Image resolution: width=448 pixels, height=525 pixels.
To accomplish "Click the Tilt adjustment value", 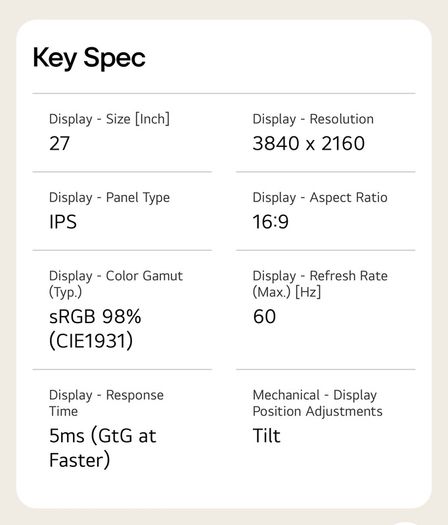I will point(267,436).
